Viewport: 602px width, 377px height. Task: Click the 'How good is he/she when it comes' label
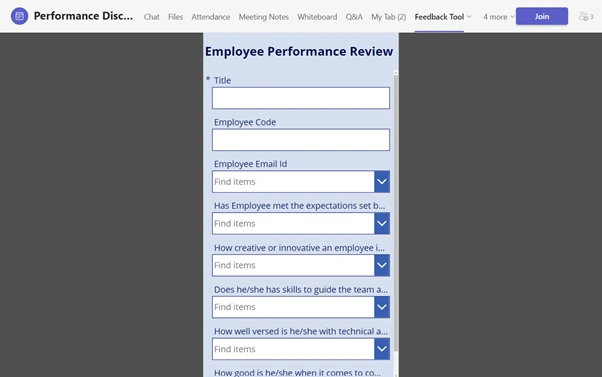(x=298, y=372)
